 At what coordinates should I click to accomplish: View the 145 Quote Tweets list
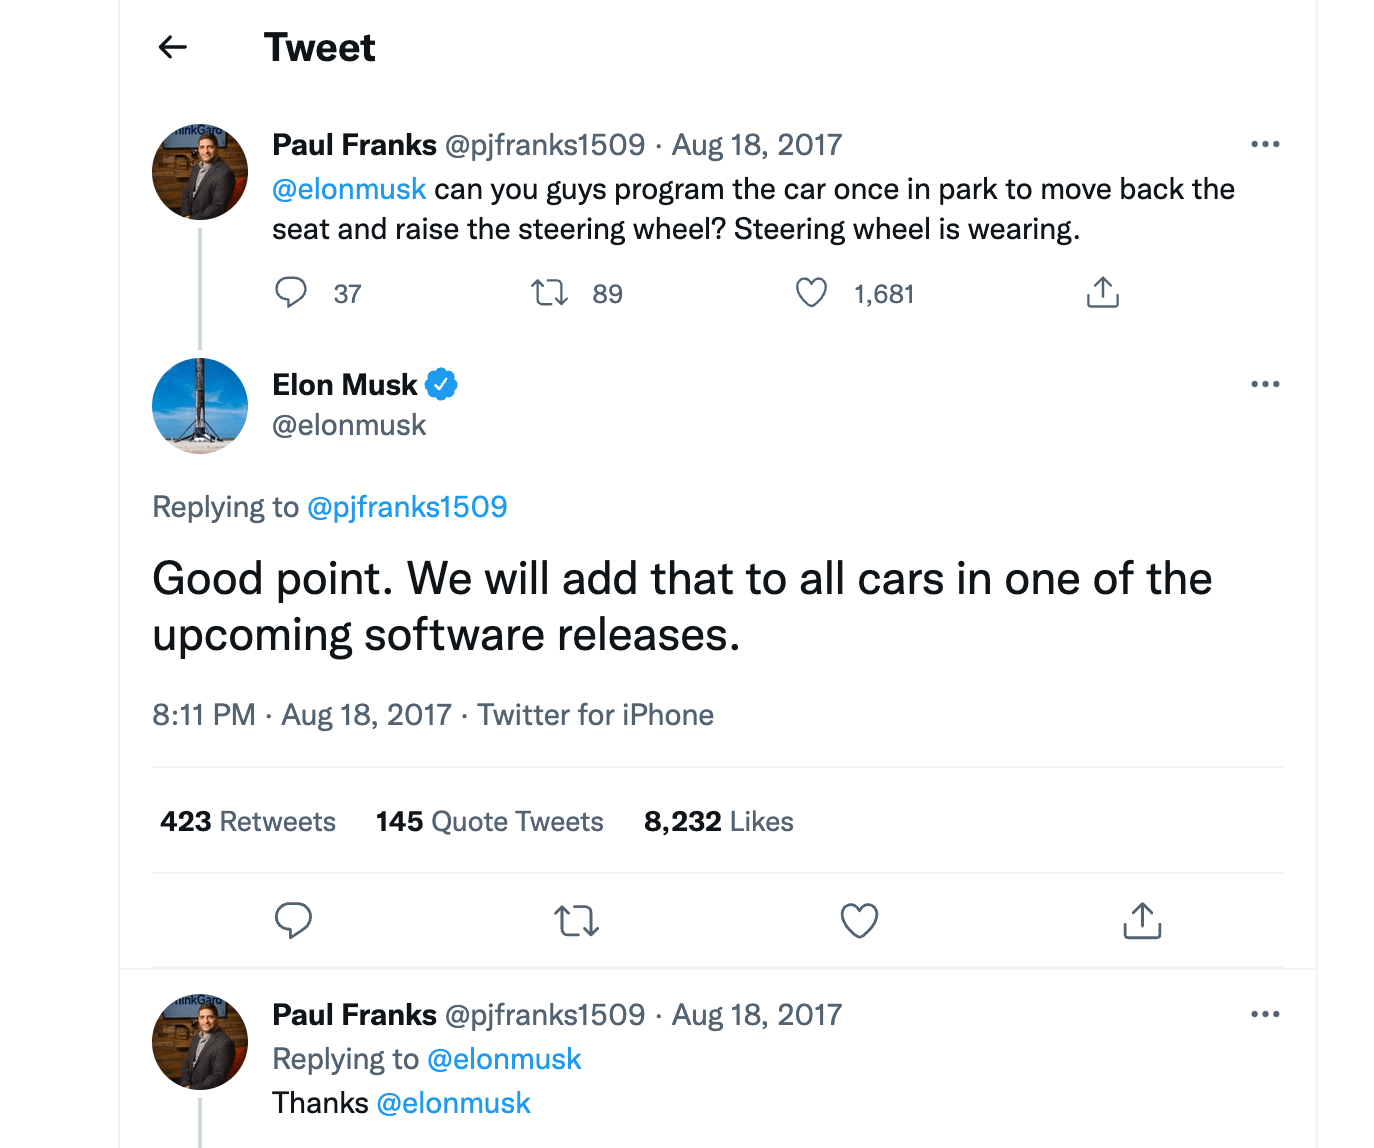point(490,821)
